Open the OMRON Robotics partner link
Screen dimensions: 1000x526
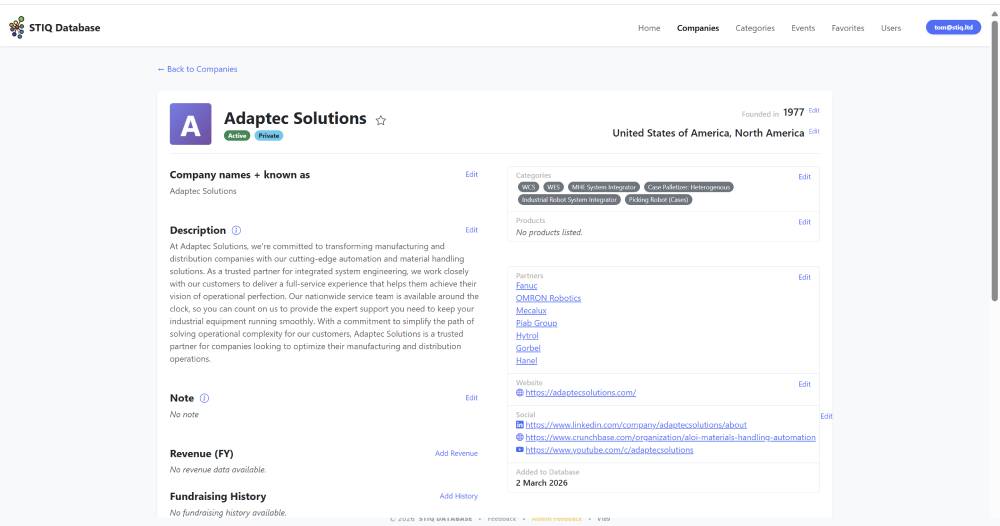coord(548,298)
